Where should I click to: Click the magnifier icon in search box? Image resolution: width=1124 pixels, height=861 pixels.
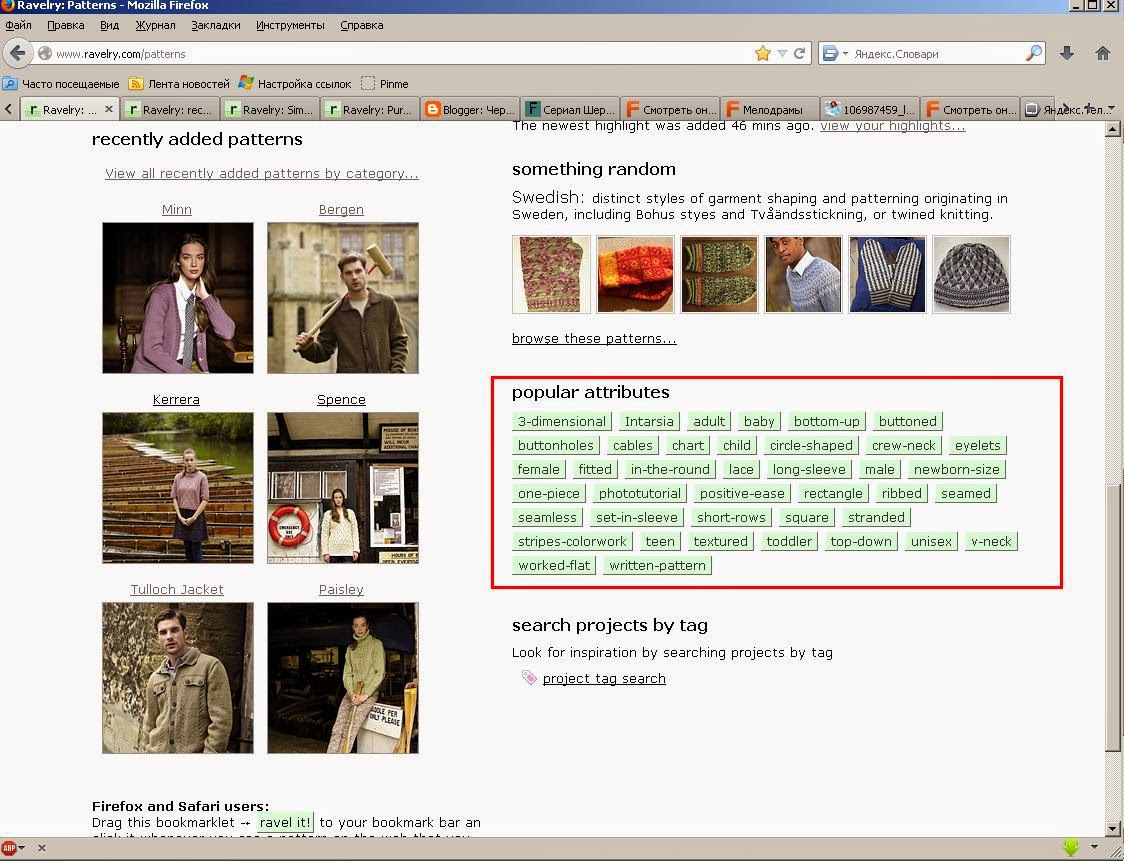(1034, 53)
